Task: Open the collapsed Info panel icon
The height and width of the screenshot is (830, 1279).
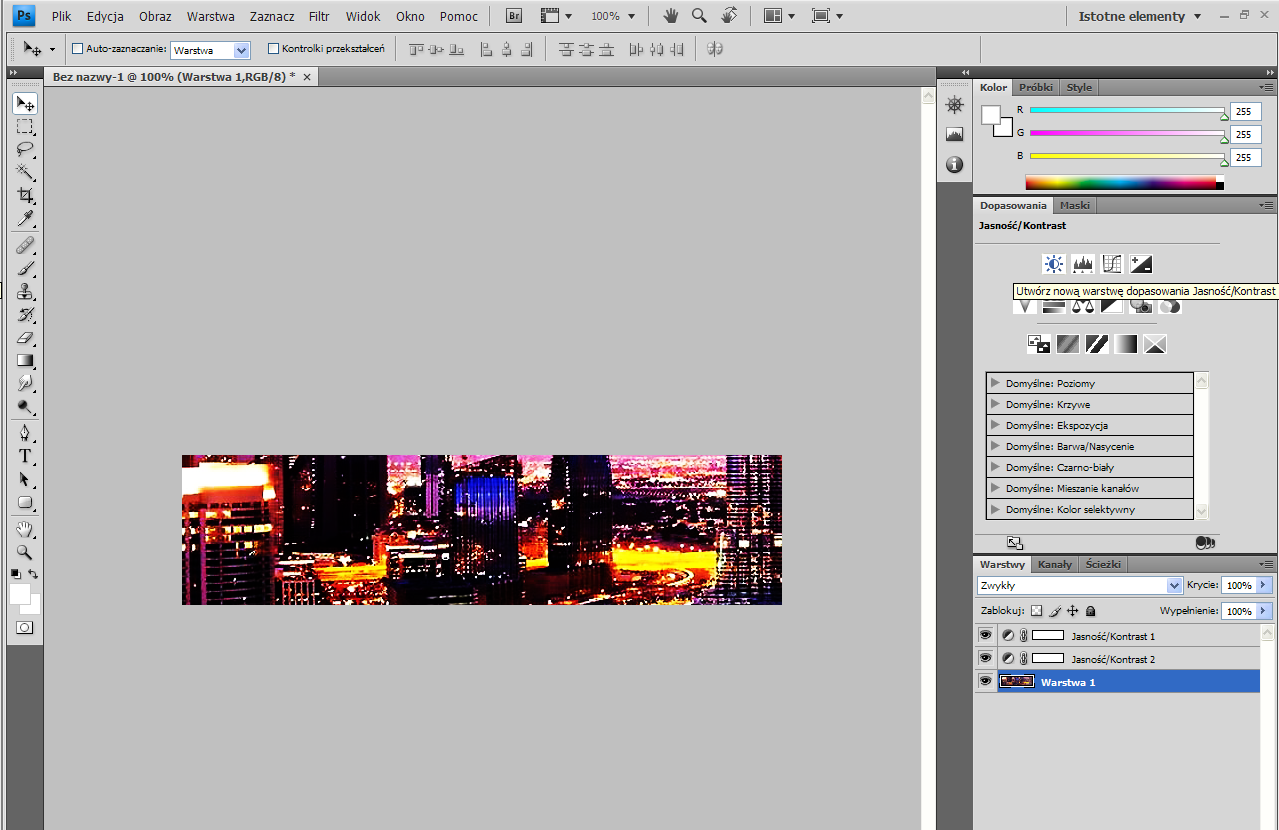Action: 954,164
